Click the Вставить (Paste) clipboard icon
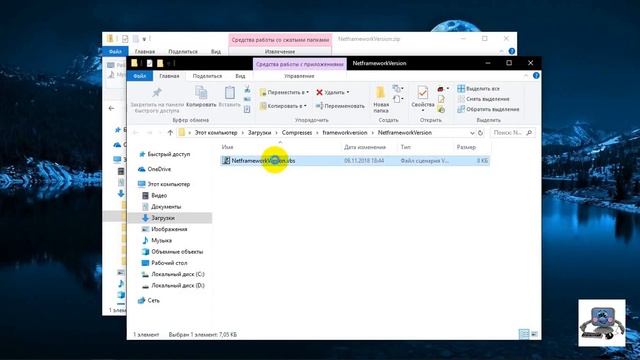 point(229,93)
